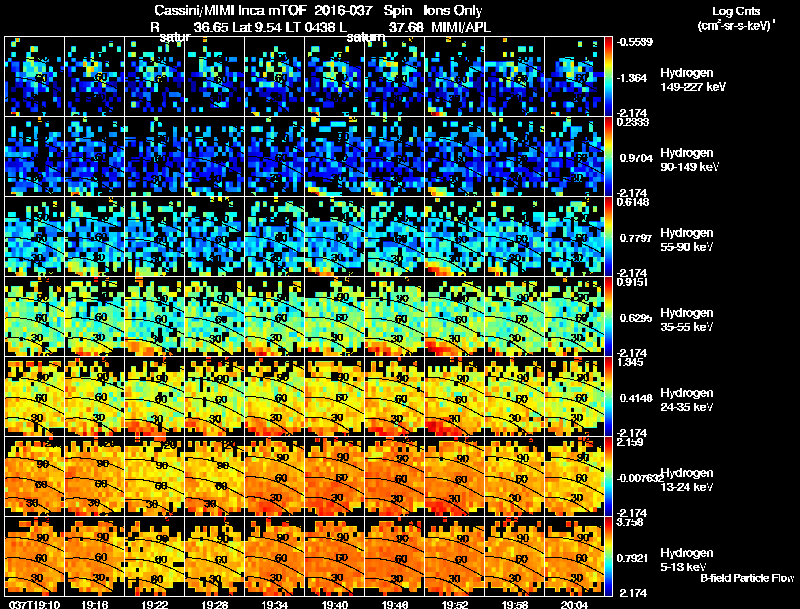This screenshot has width=800, height=609.
Task: Click the color bar beside Hydrogen 35-55 keV
Action: tap(608, 317)
